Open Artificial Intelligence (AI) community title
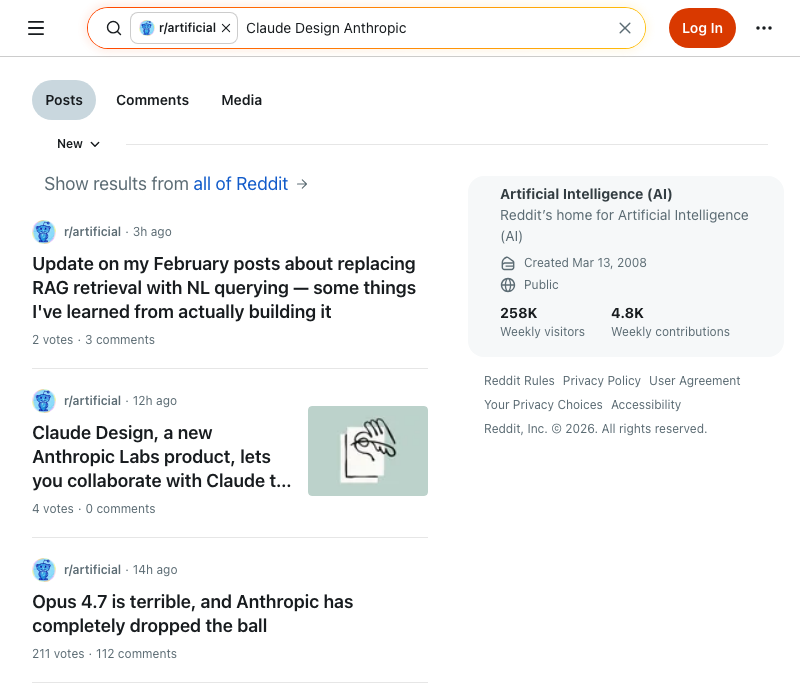 pos(586,194)
